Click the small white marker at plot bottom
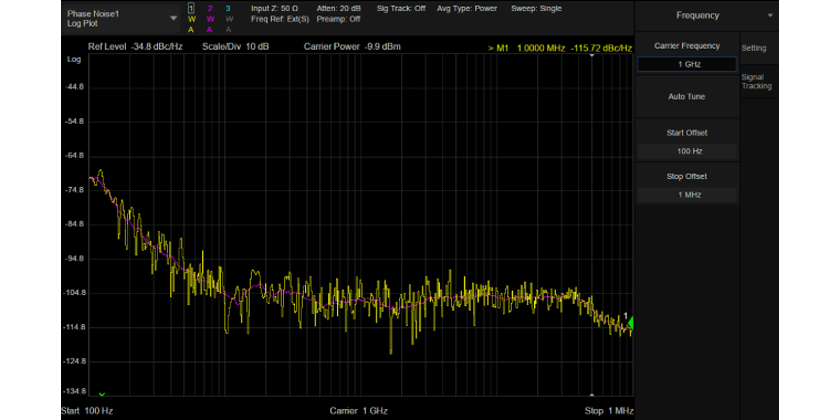840x420 pixels. pyautogui.click(x=594, y=394)
